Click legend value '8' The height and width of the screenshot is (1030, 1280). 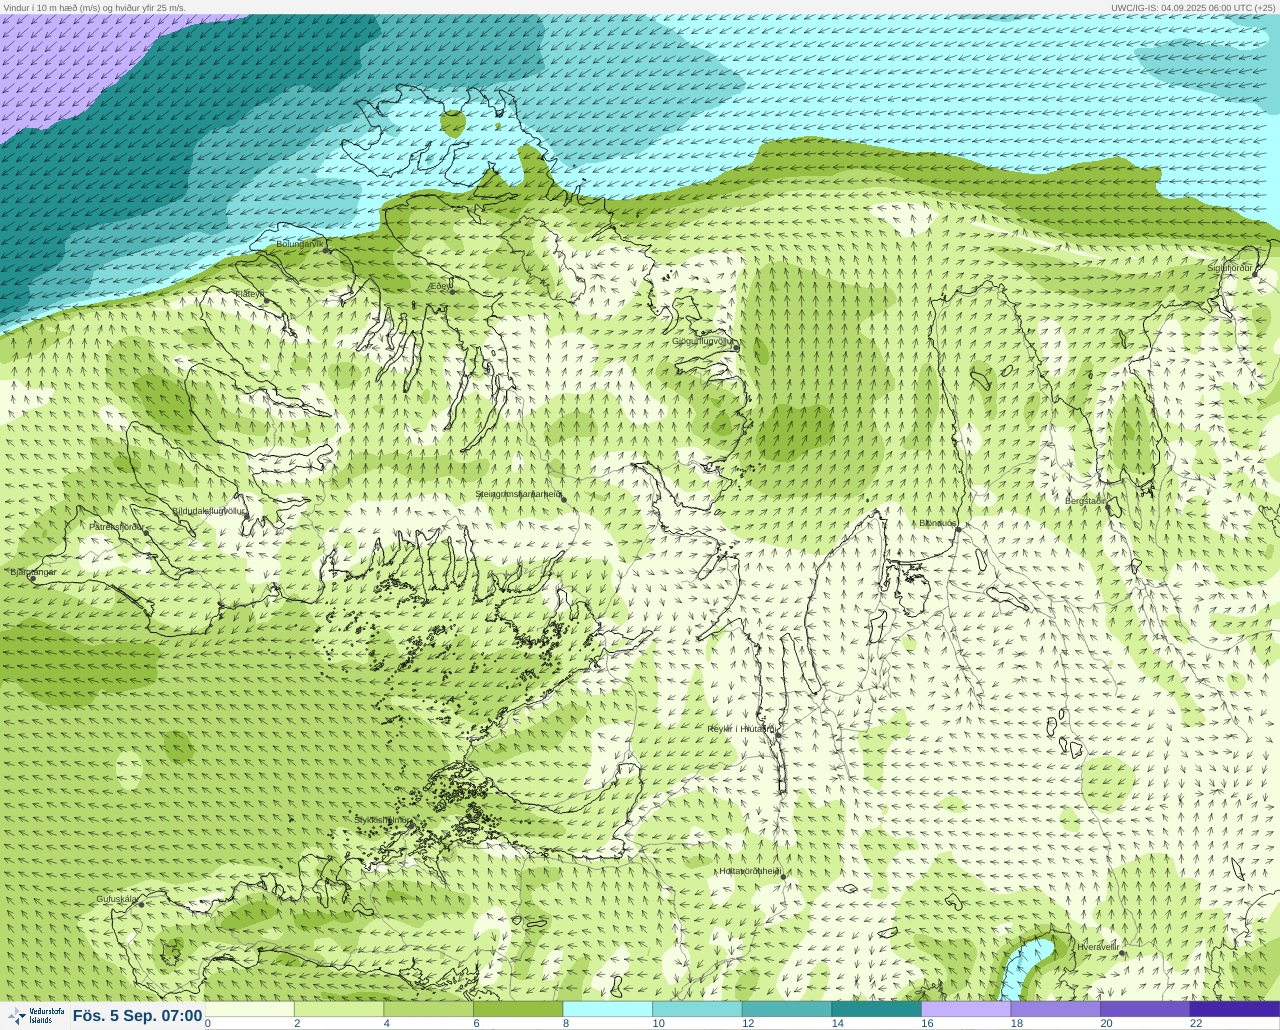[565, 1024]
